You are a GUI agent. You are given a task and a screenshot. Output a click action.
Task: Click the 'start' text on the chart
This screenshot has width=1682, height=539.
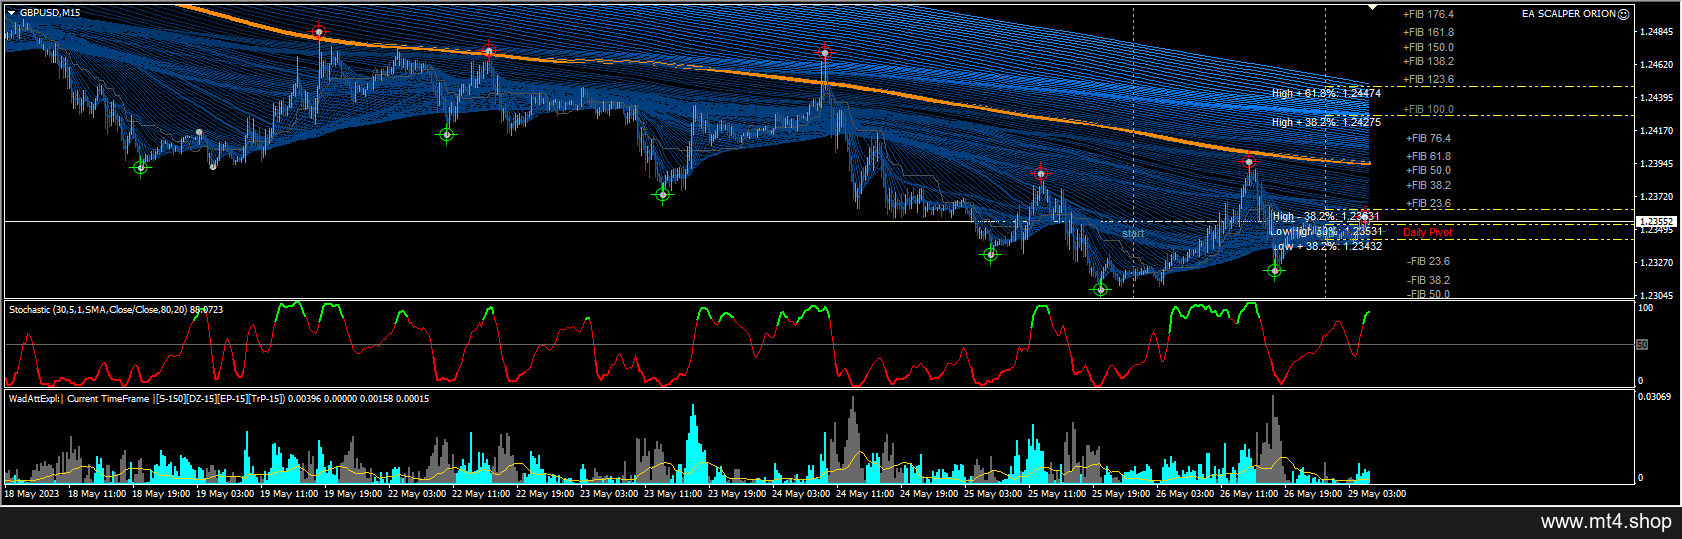point(1133,233)
